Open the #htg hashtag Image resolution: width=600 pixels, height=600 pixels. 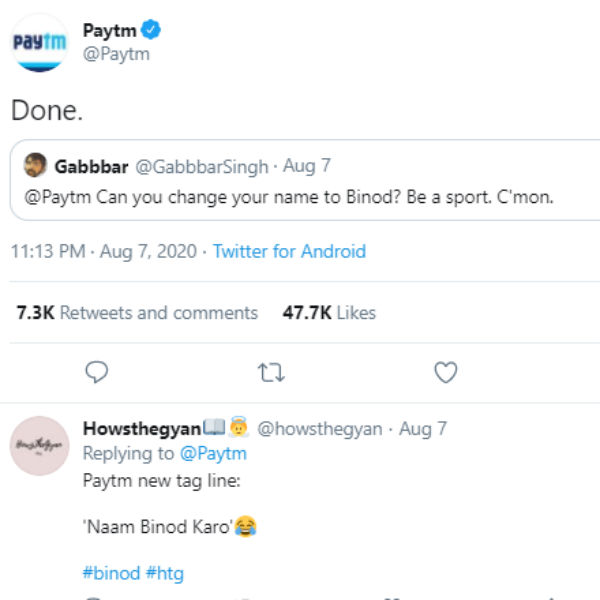click(165, 573)
